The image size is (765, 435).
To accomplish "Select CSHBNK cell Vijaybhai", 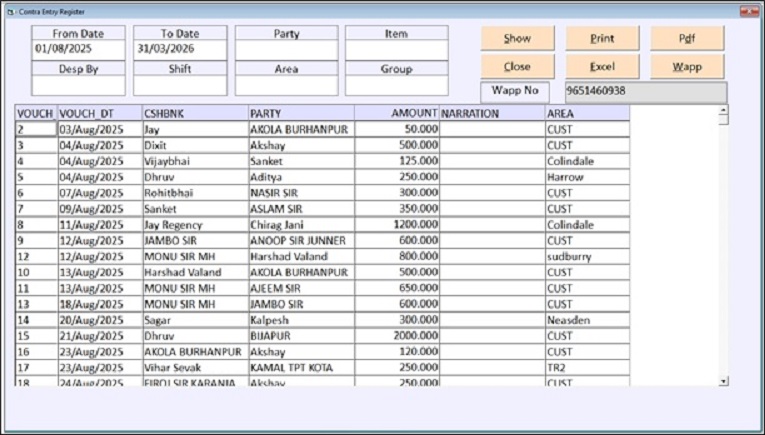I will coord(195,161).
